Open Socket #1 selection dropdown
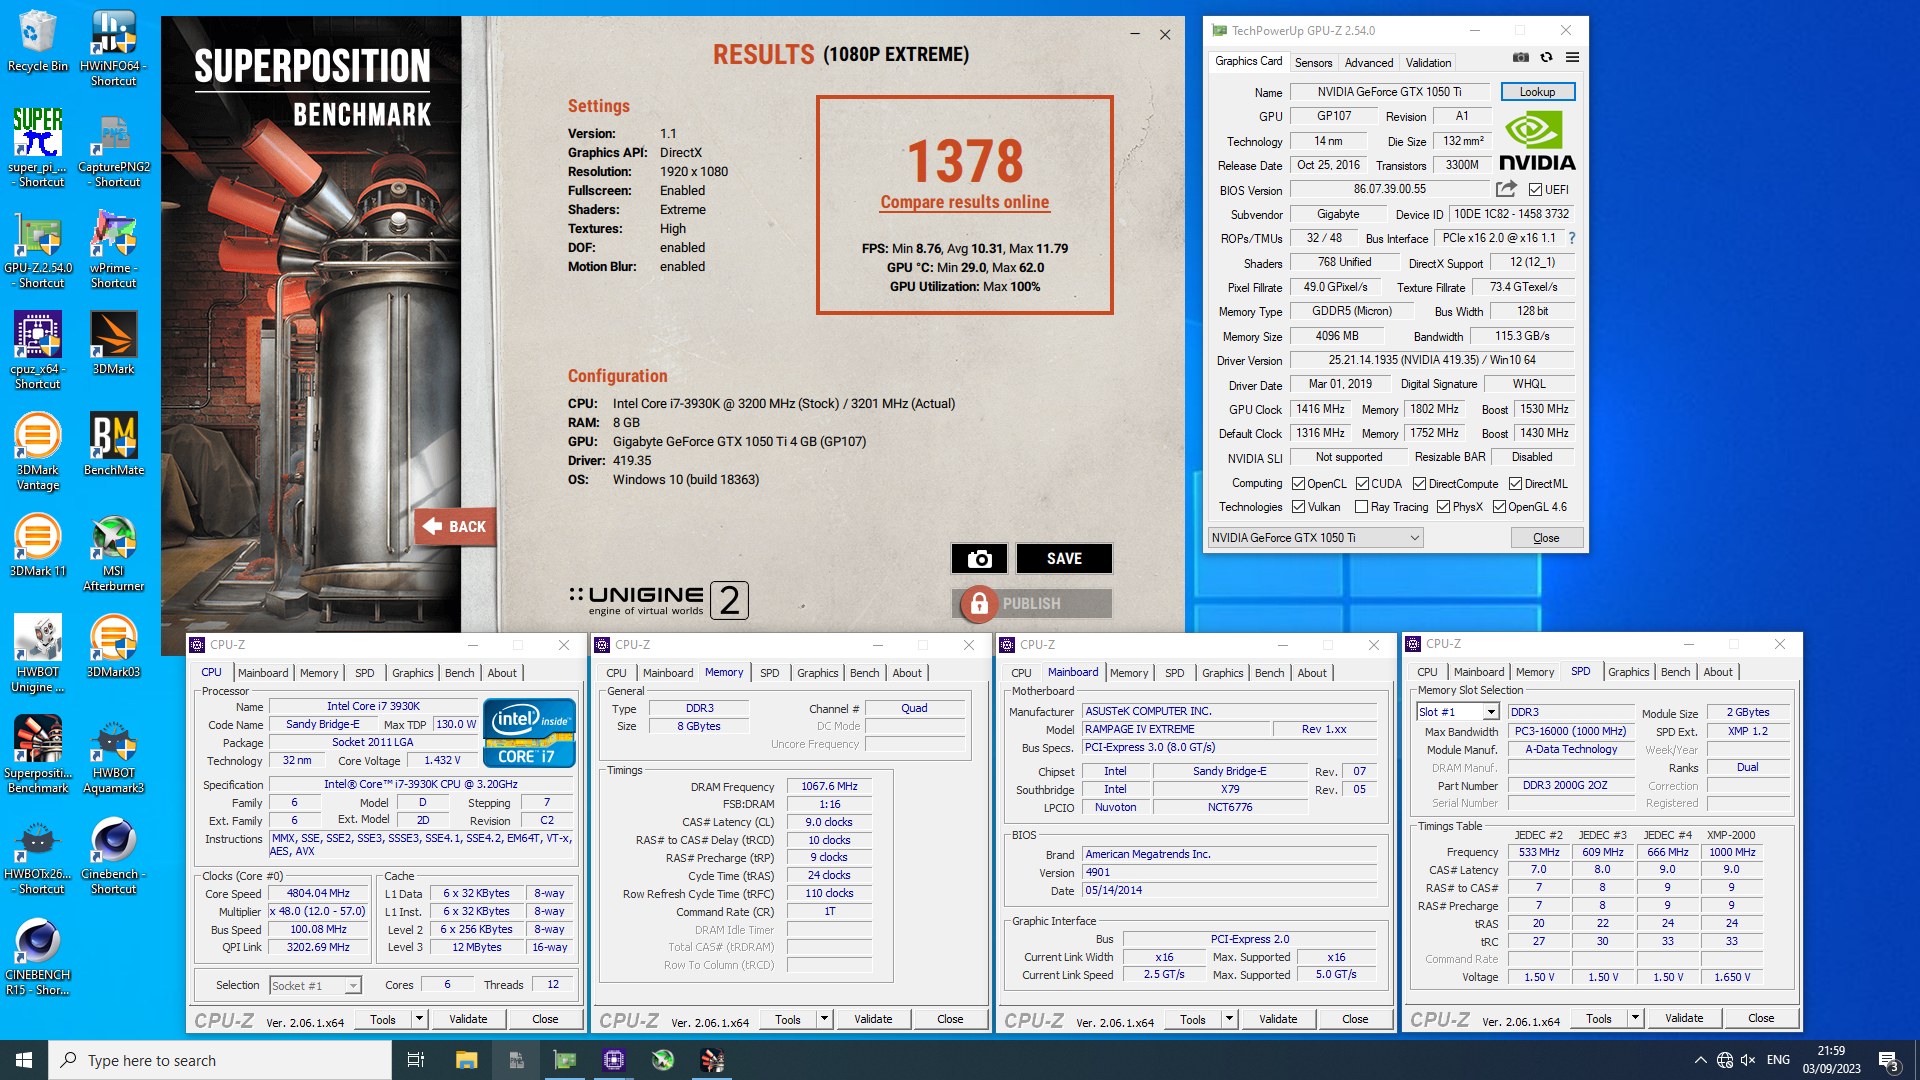1920x1080 pixels. tap(315, 986)
